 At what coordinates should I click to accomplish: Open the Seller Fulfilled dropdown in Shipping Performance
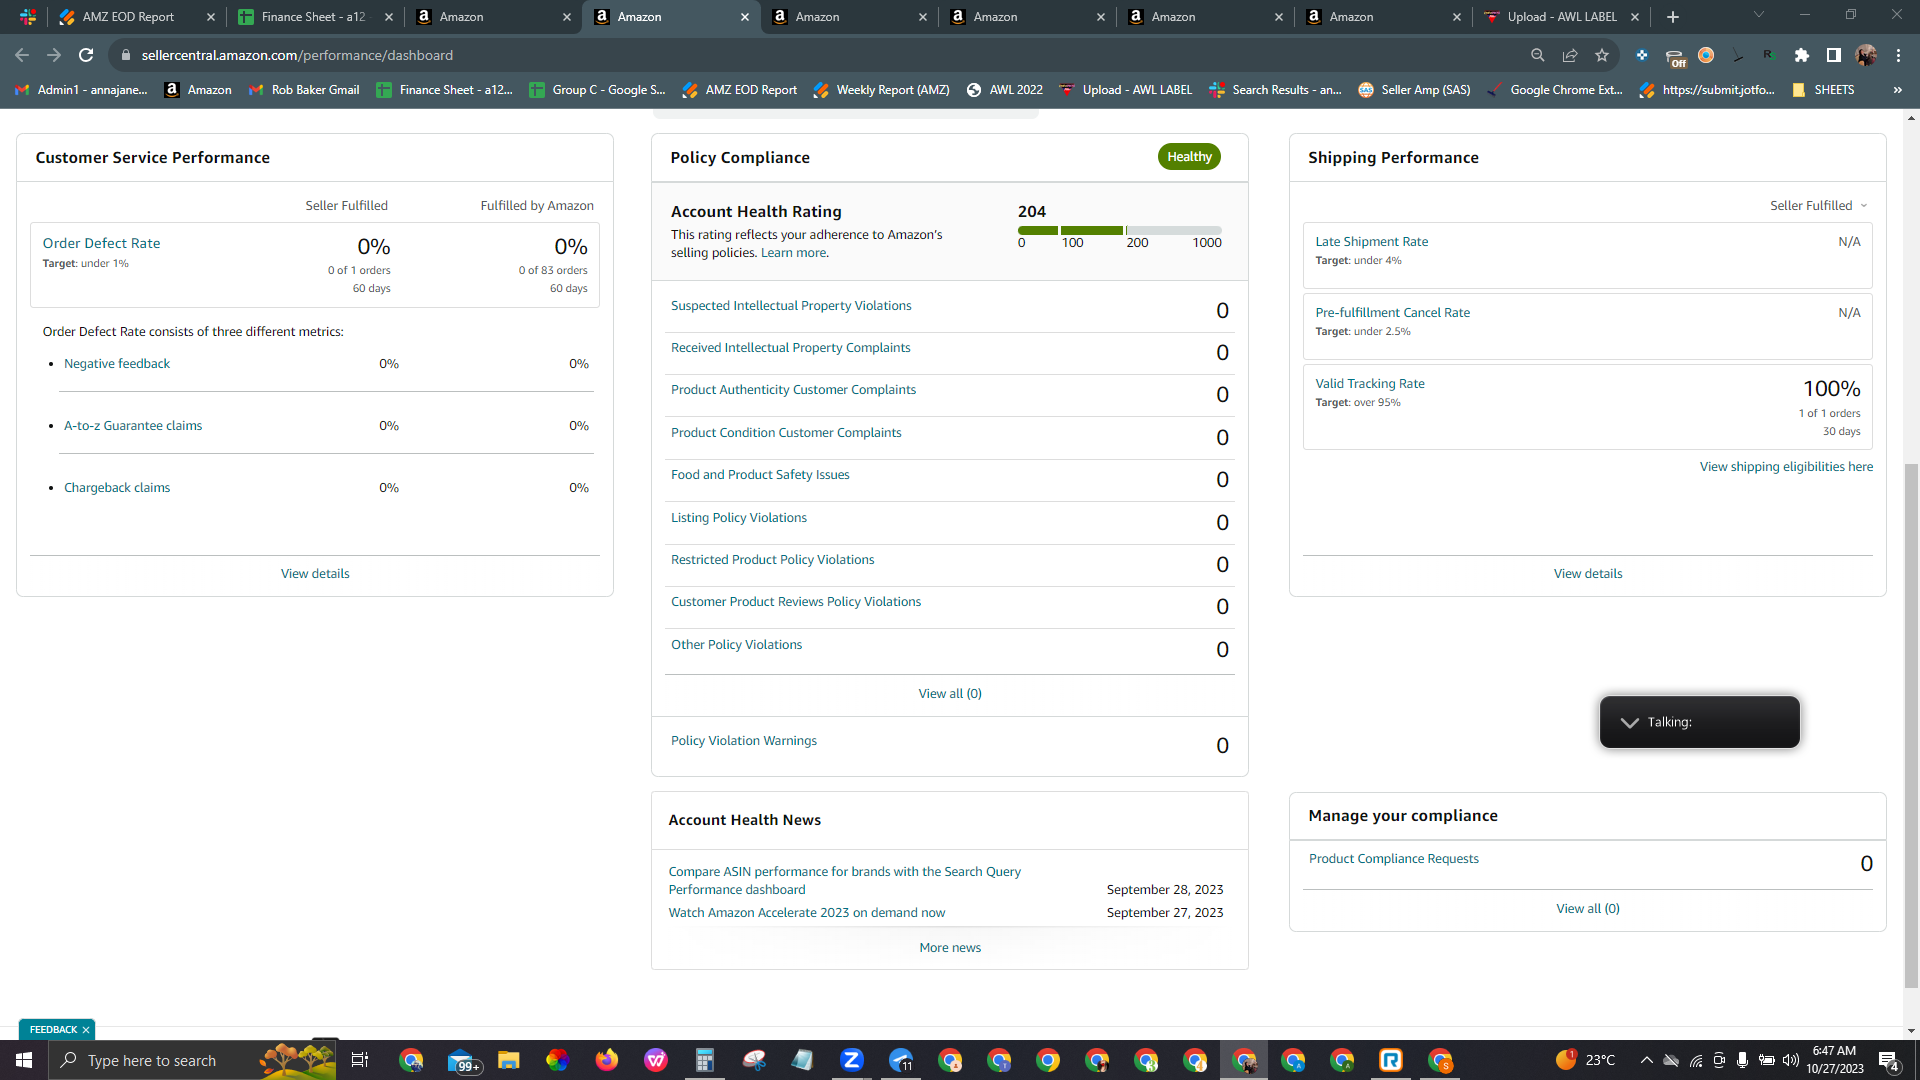pyautogui.click(x=1818, y=205)
